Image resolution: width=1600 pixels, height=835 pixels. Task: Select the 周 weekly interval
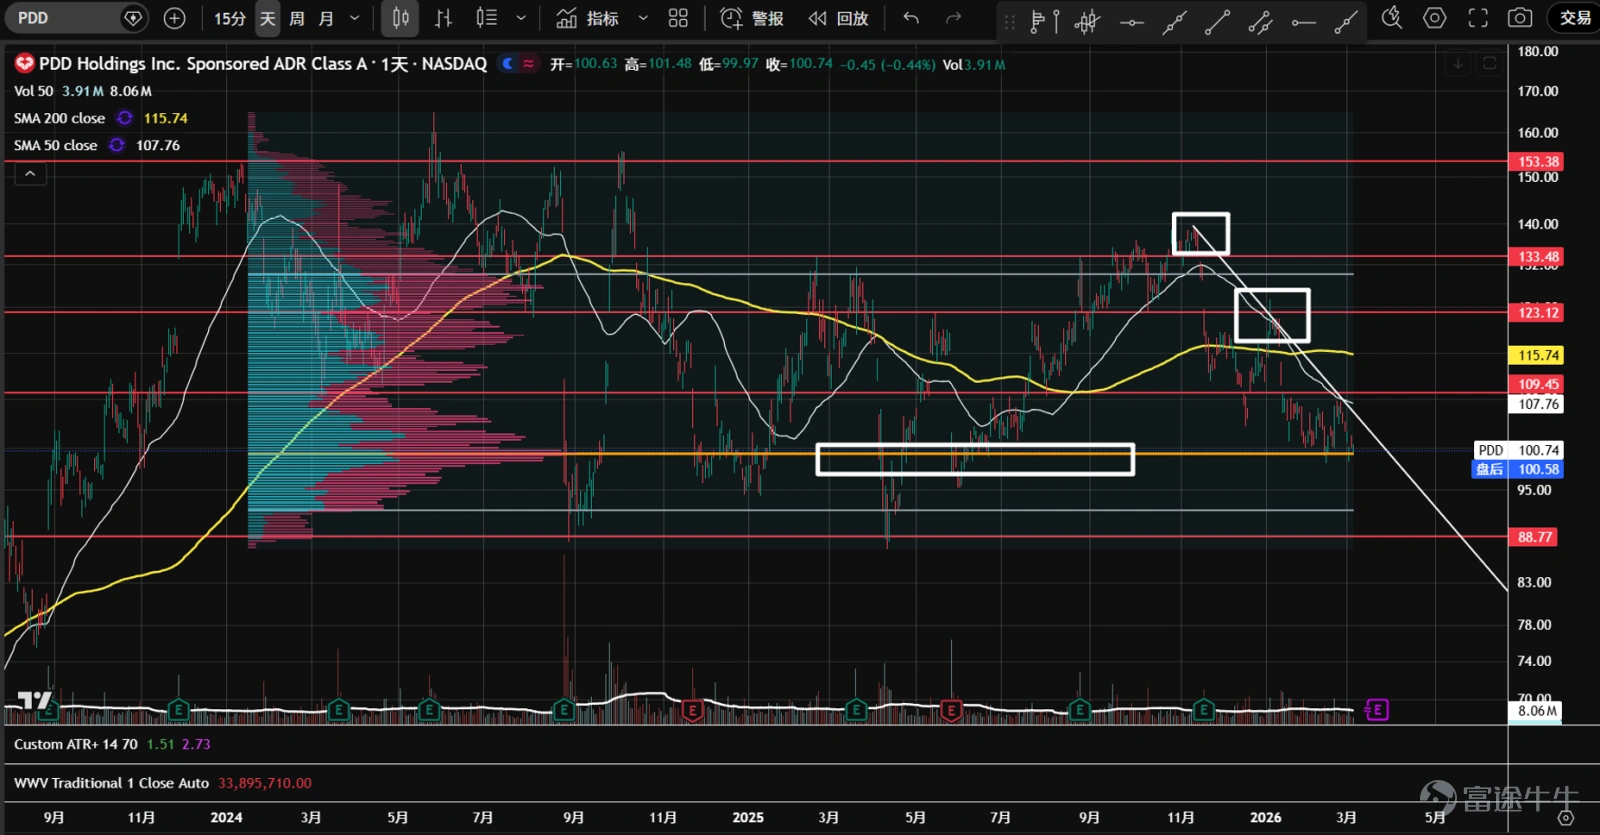click(297, 18)
